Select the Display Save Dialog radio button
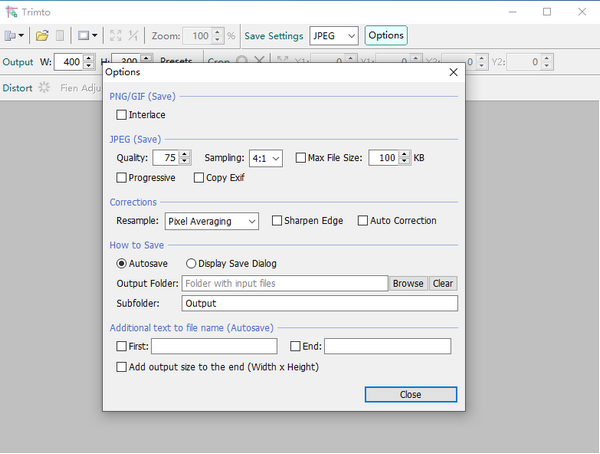The height and width of the screenshot is (454, 600). click(x=192, y=264)
